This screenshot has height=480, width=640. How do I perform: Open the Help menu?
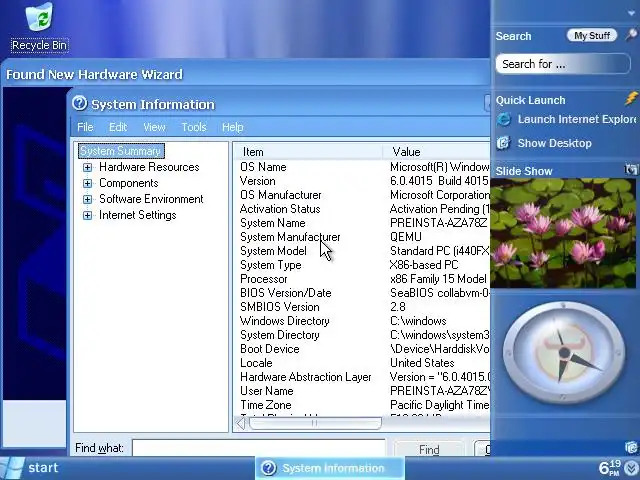tap(233, 127)
